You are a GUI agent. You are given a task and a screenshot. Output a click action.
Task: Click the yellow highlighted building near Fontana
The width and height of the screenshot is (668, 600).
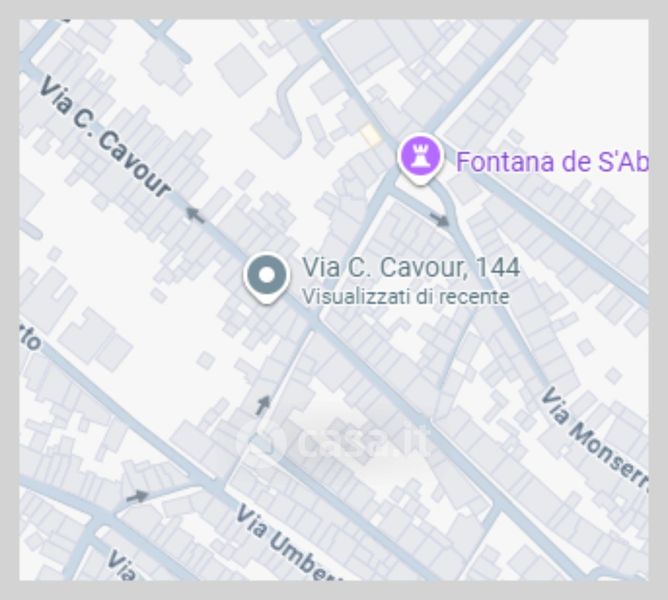coord(370,136)
